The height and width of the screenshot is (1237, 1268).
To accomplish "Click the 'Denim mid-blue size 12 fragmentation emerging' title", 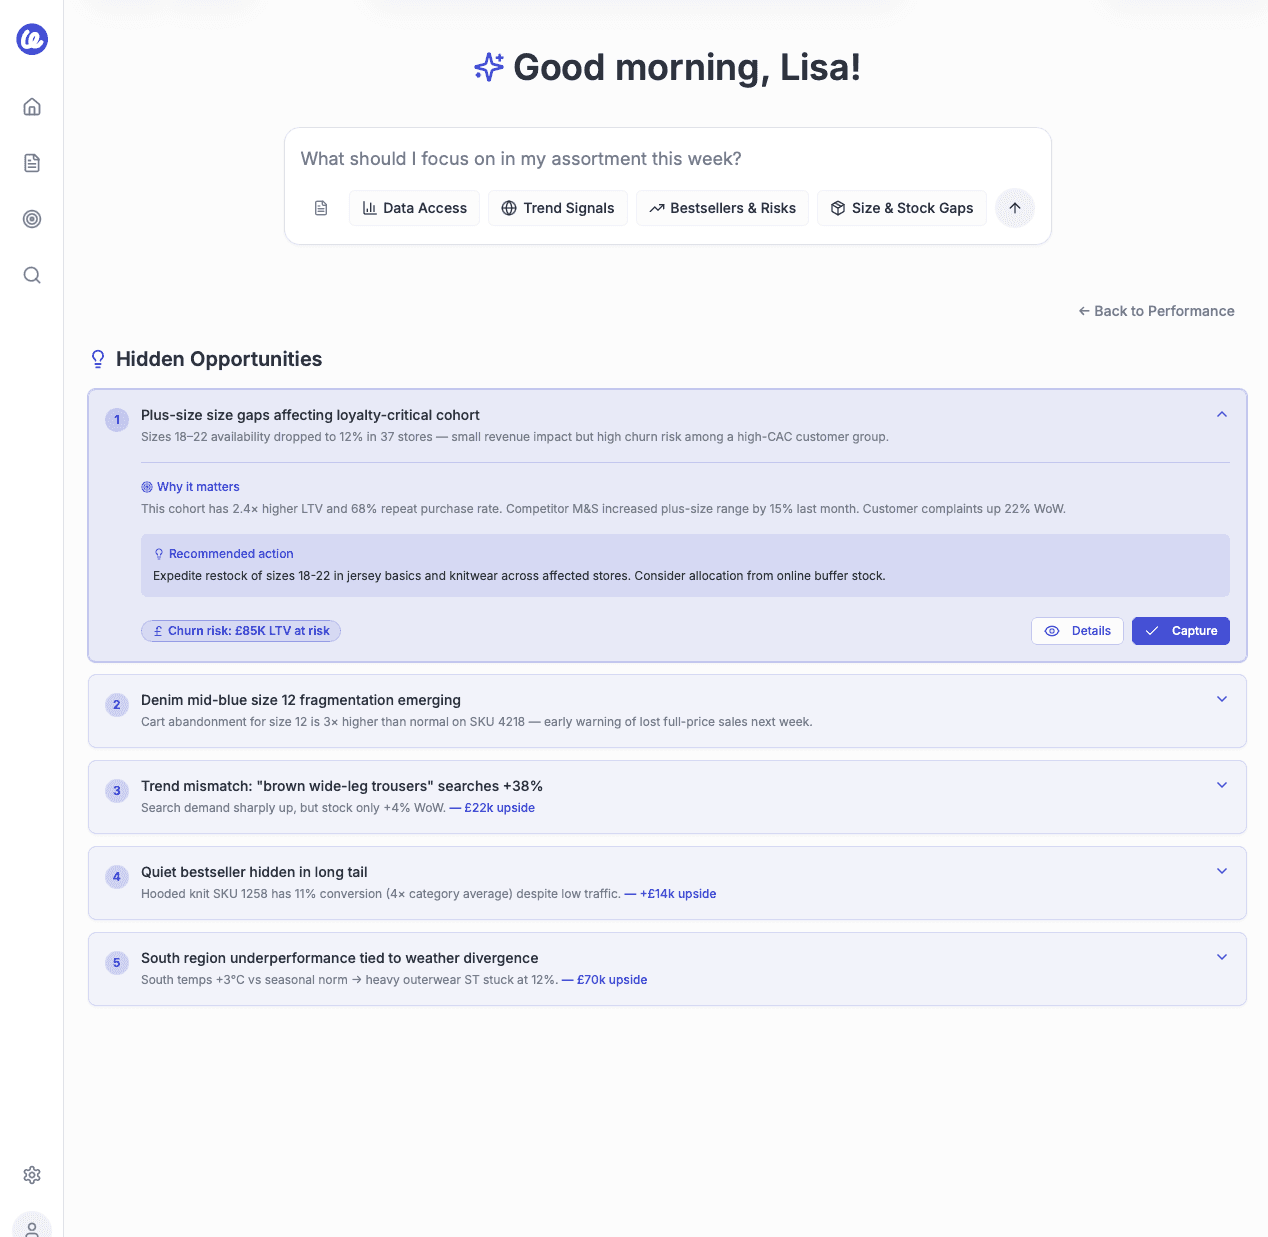I will (301, 700).
